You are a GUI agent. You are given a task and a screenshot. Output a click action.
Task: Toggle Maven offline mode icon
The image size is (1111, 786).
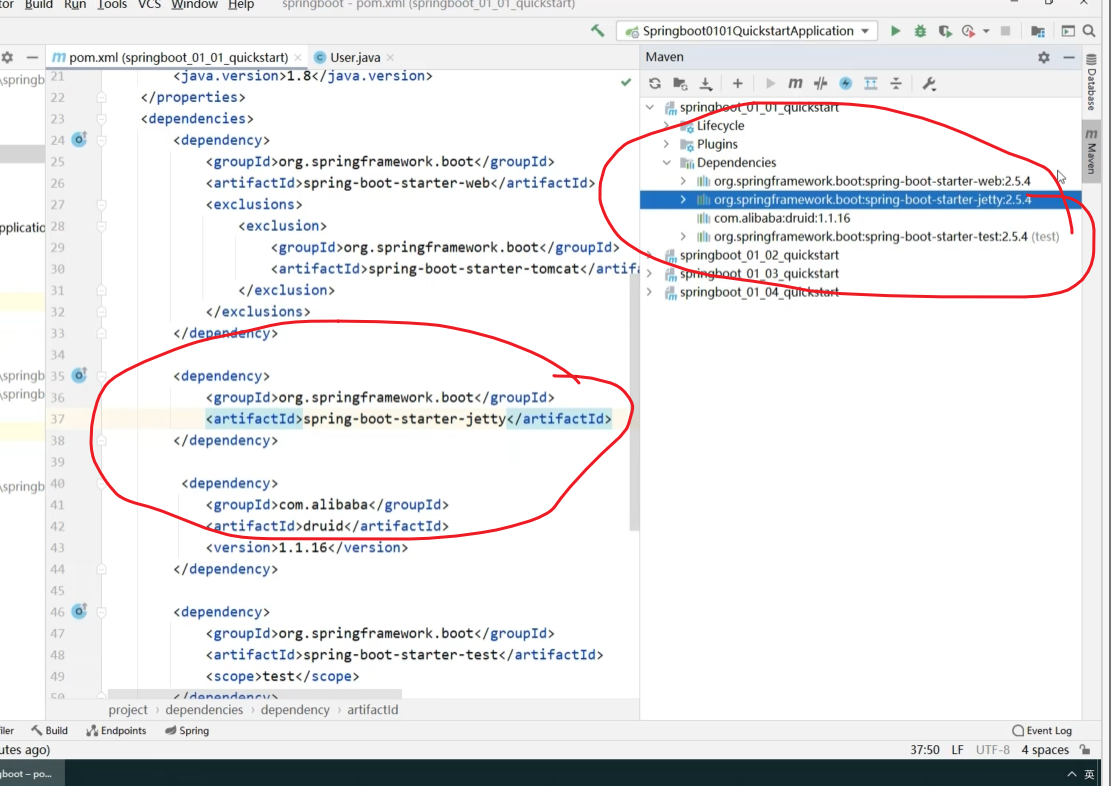(845, 84)
